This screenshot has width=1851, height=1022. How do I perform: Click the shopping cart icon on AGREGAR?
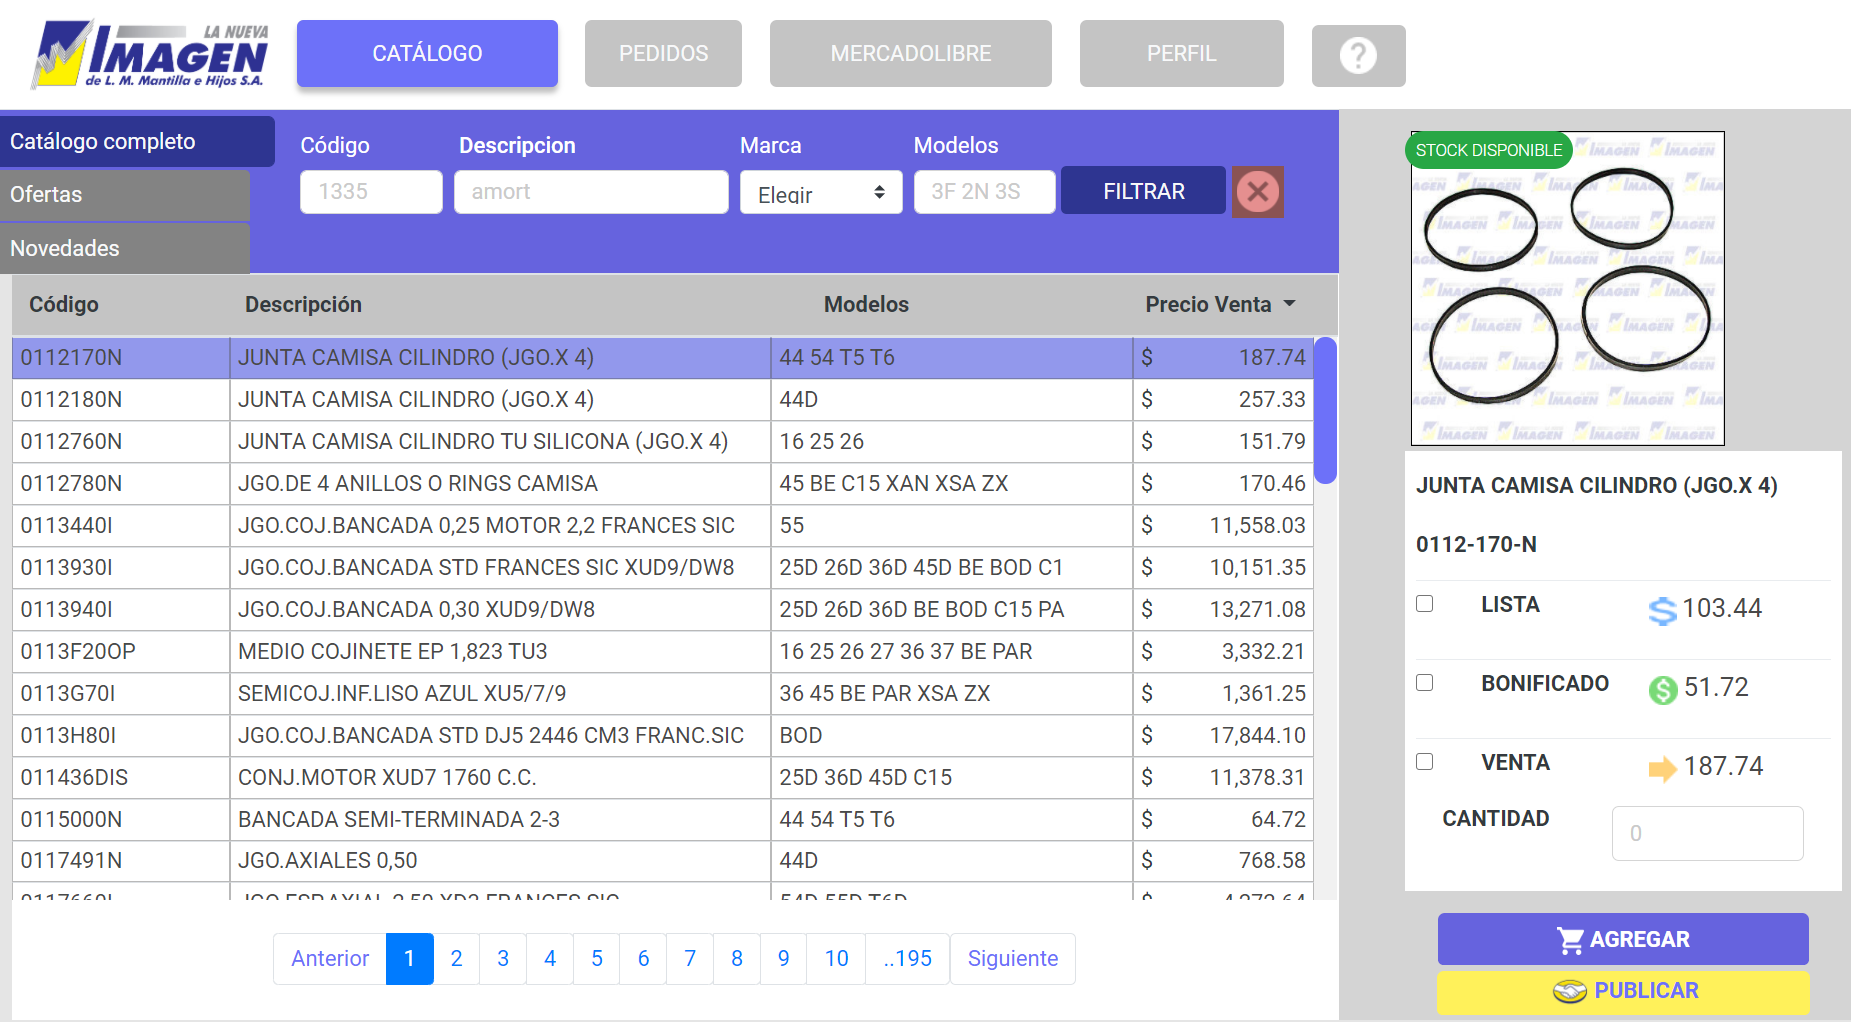coord(1570,940)
